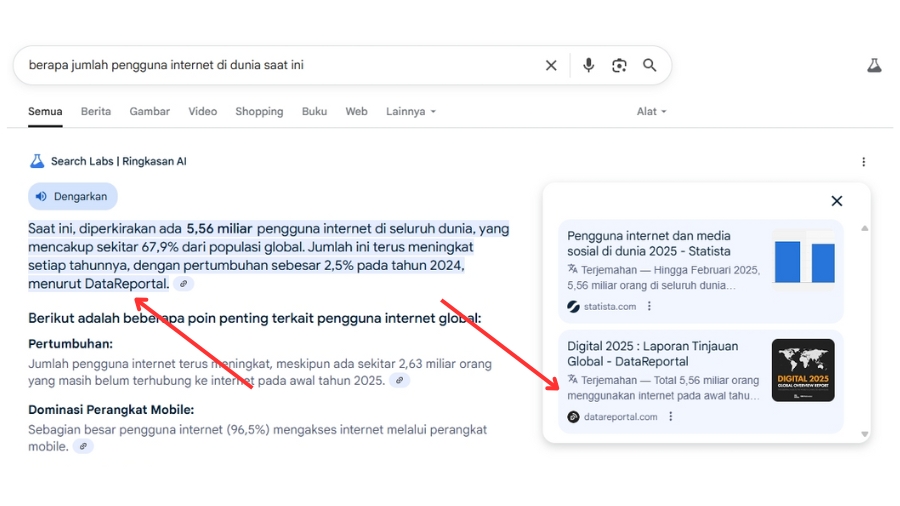Viewport: 900px width, 506px height.
Task: Clear the search query with the X icon
Action: point(551,65)
